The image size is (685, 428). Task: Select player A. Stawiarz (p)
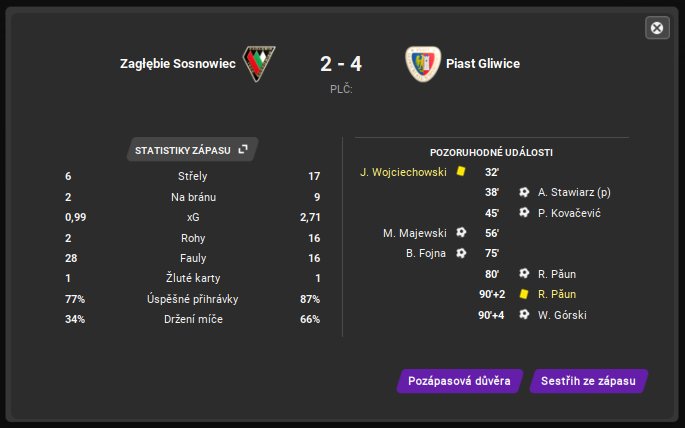coord(573,192)
